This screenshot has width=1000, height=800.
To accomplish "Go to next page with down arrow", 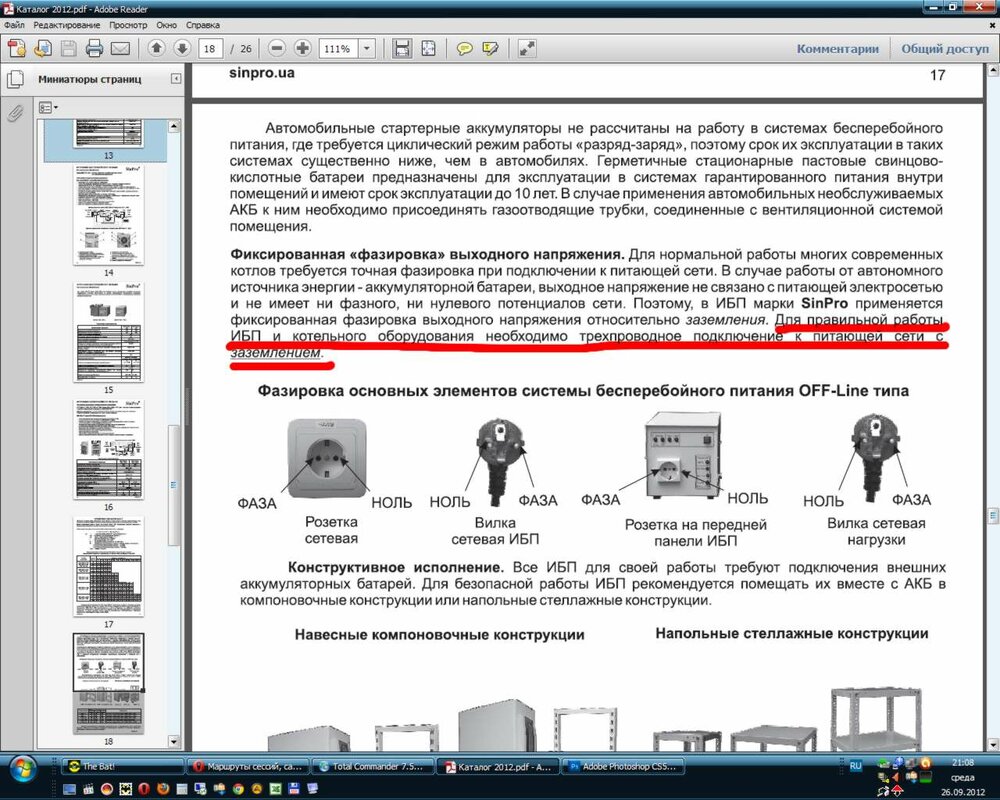I will point(182,48).
